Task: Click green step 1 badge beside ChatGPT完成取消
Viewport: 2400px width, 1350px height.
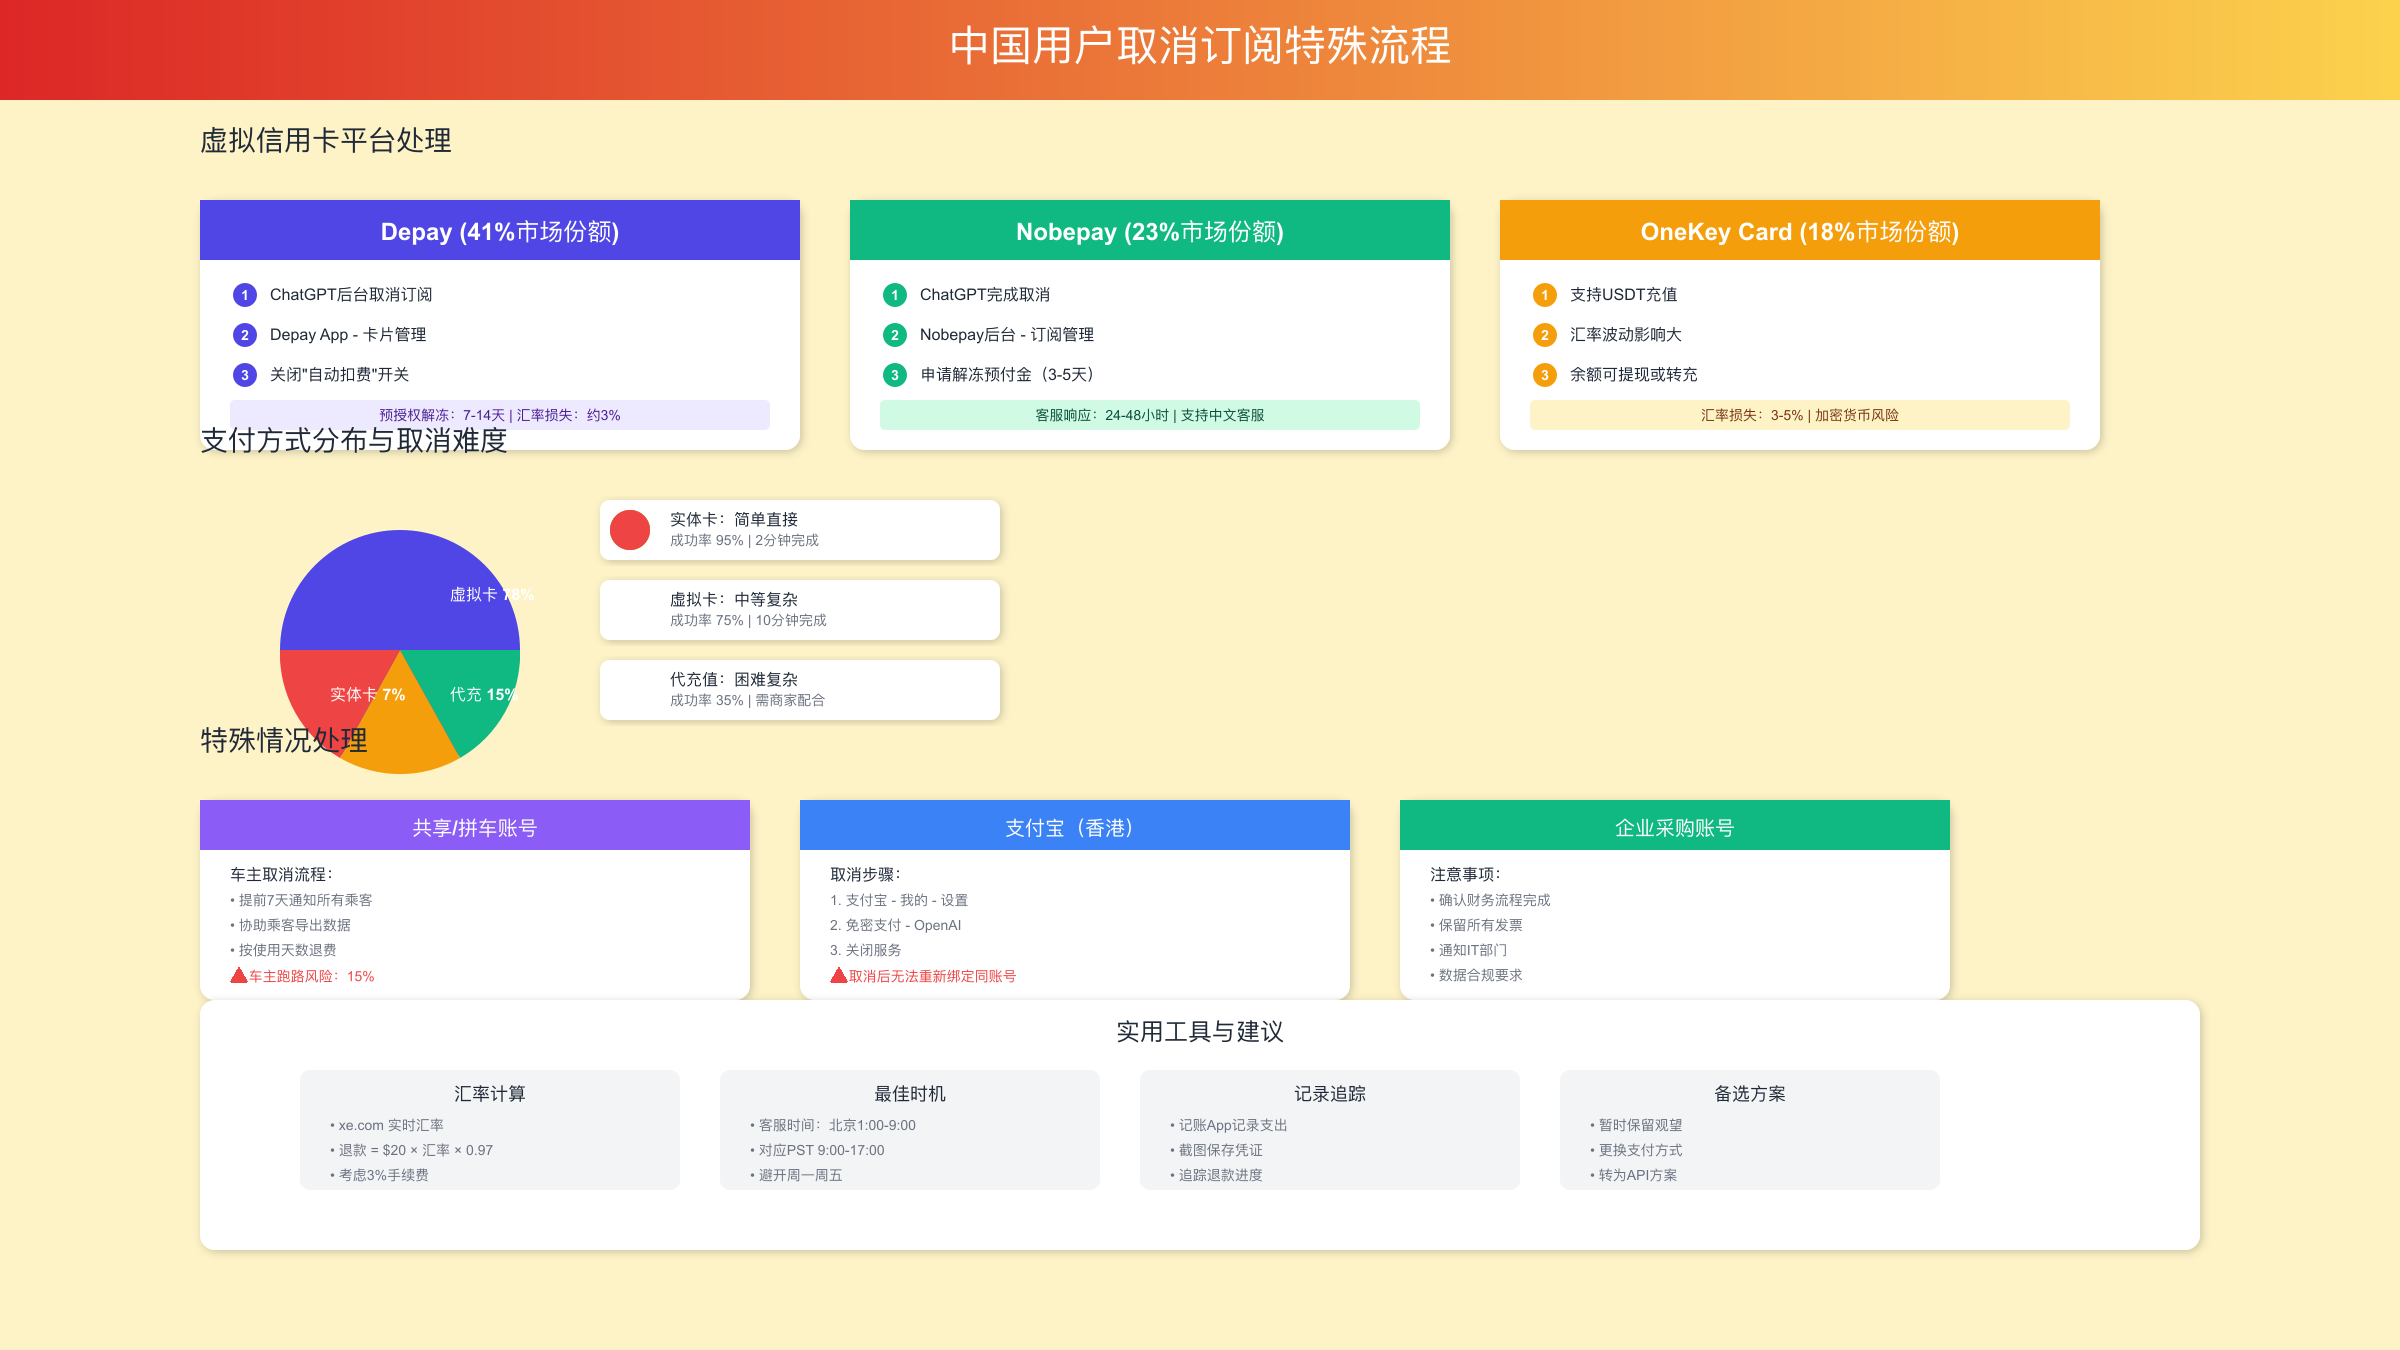Action: (x=894, y=295)
